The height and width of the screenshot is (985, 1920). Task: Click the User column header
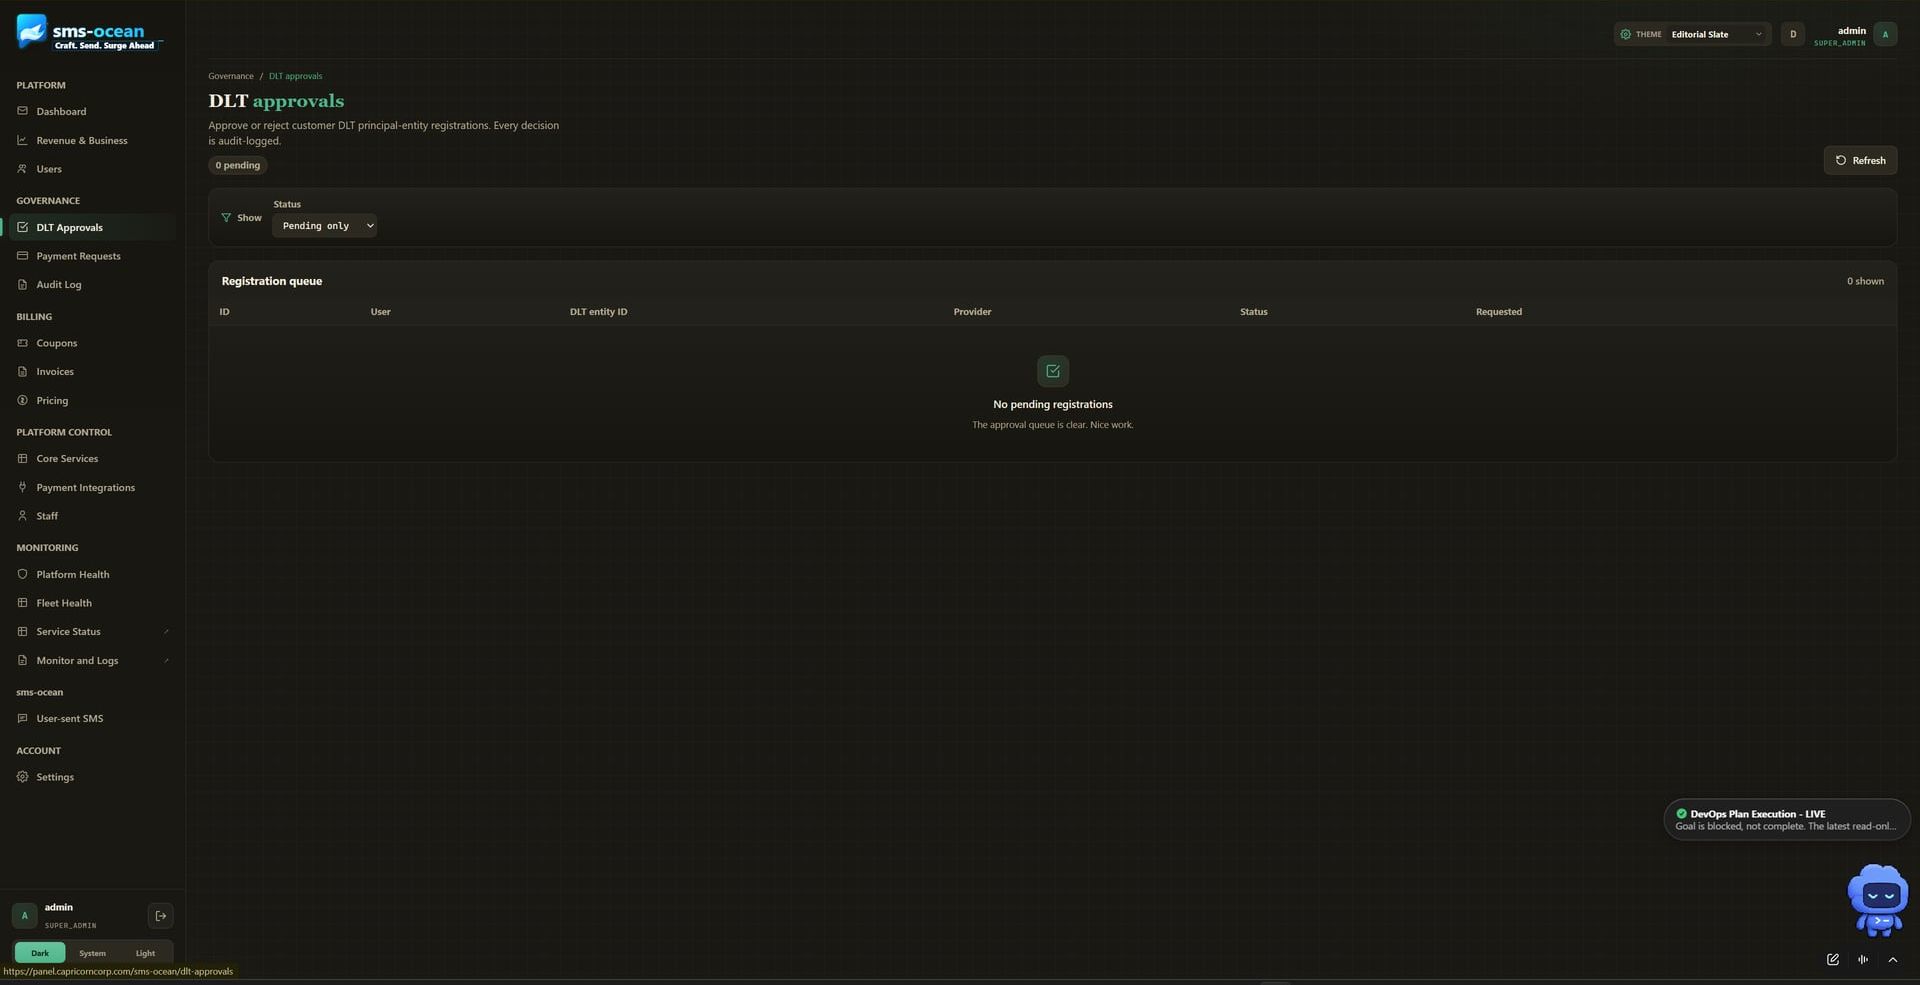pyautogui.click(x=380, y=312)
